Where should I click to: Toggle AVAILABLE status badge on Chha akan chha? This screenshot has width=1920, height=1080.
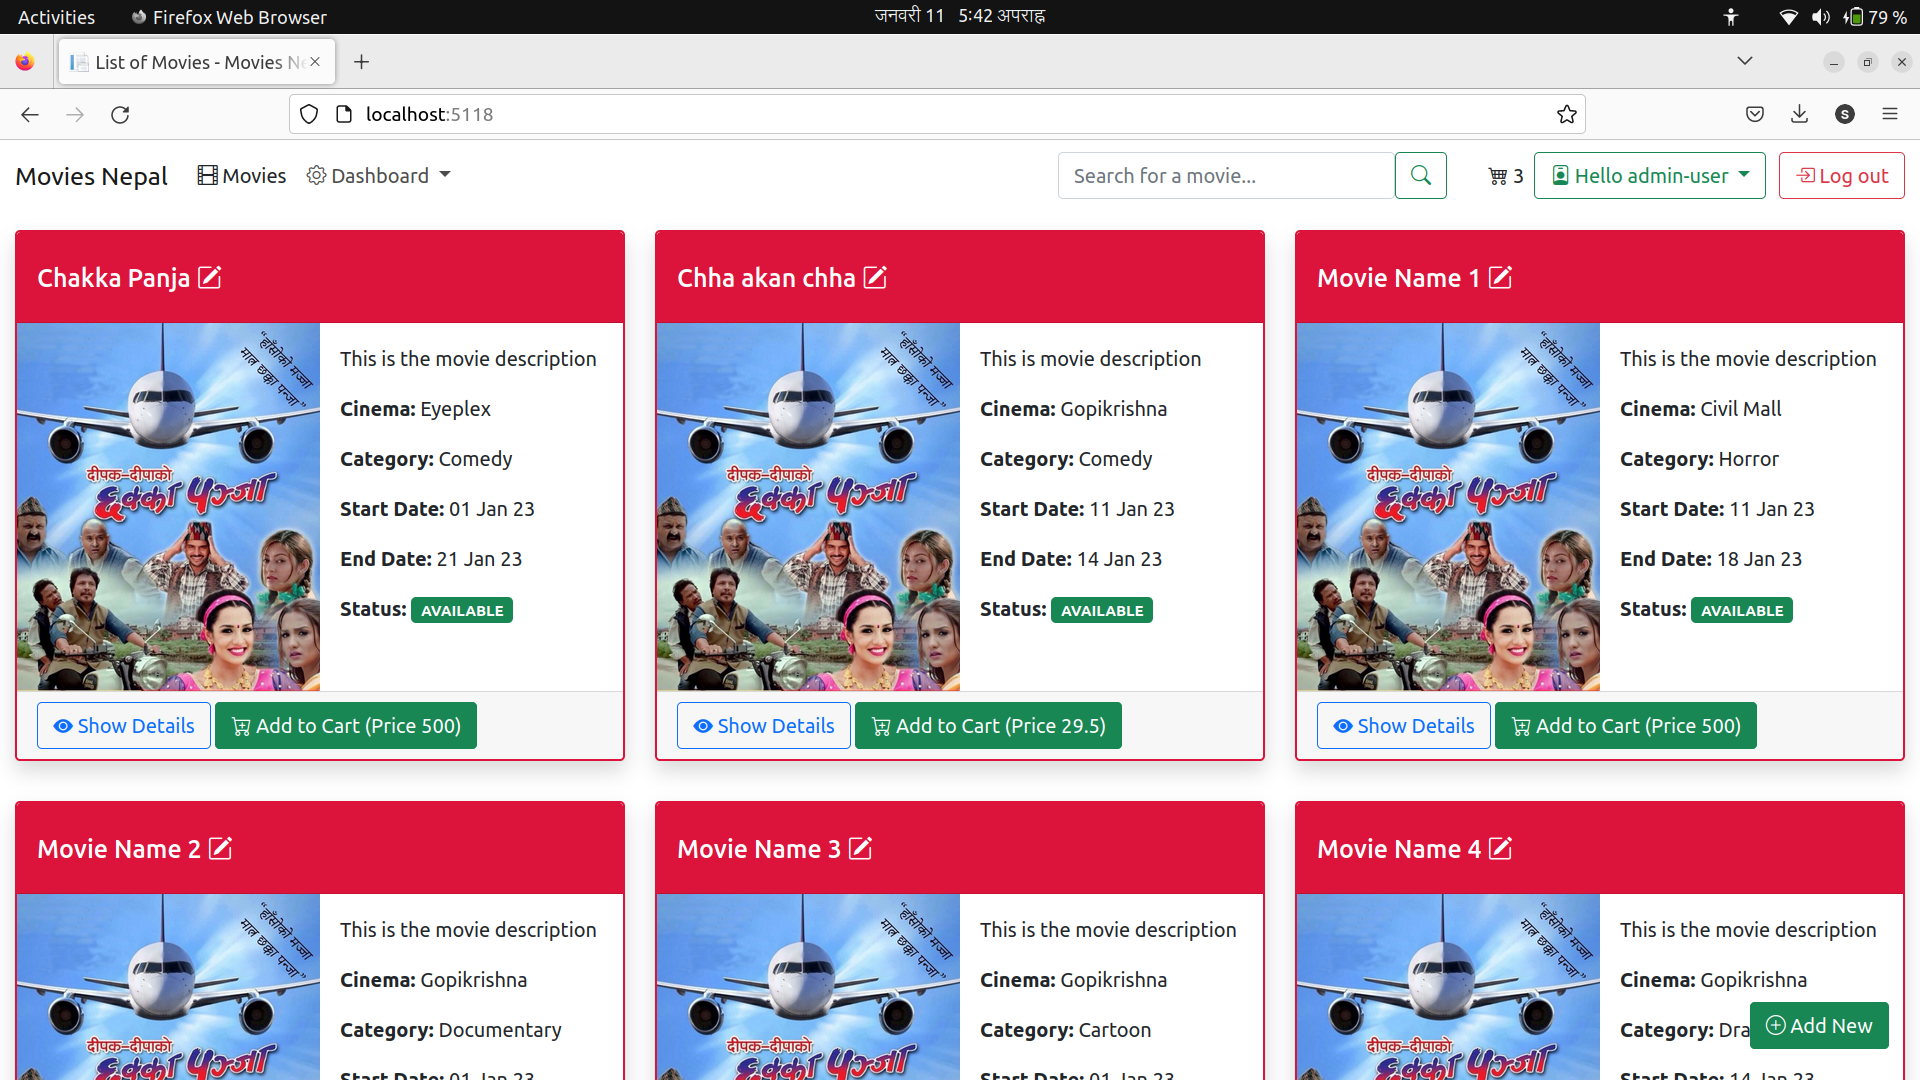point(1100,609)
